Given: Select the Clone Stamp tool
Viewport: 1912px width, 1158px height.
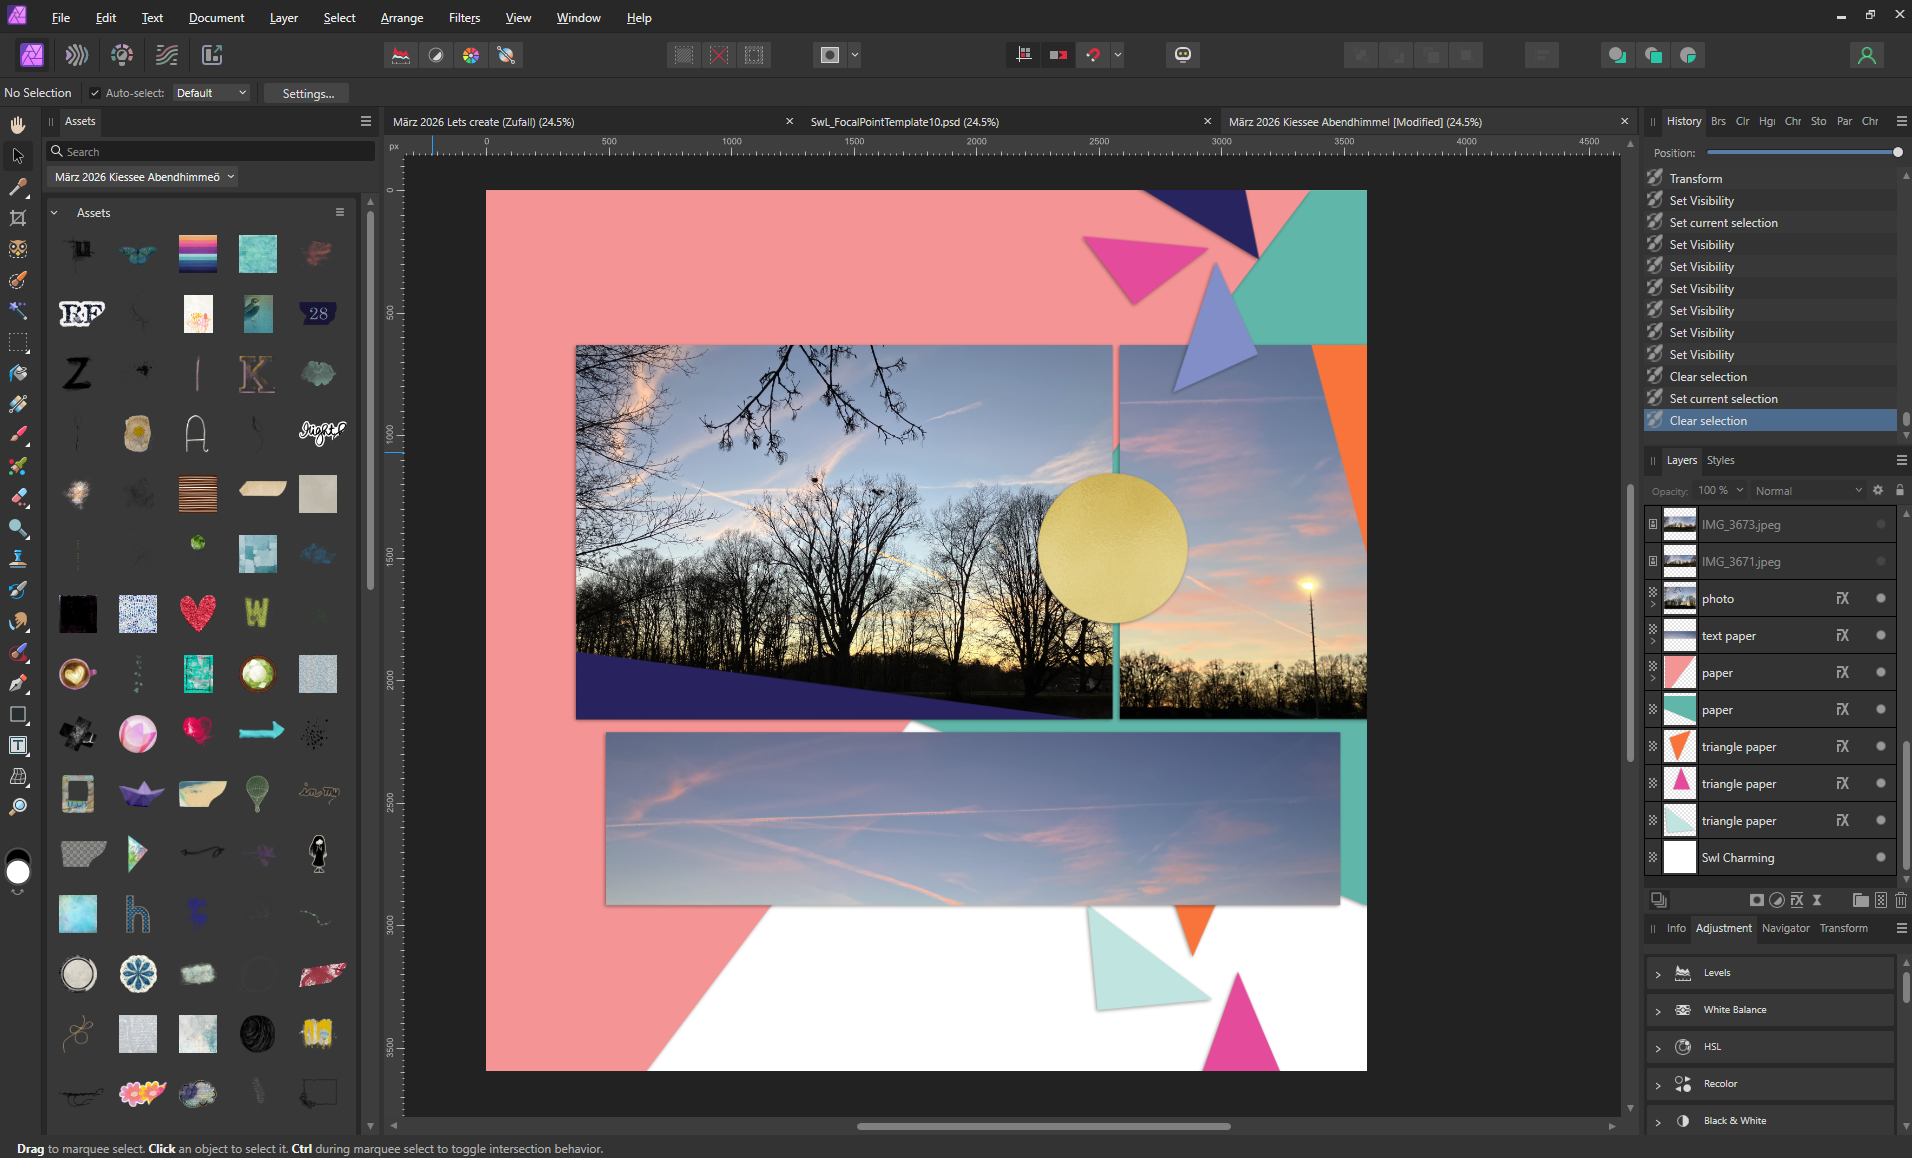Looking at the screenshot, I should pyautogui.click(x=18, y=559).
